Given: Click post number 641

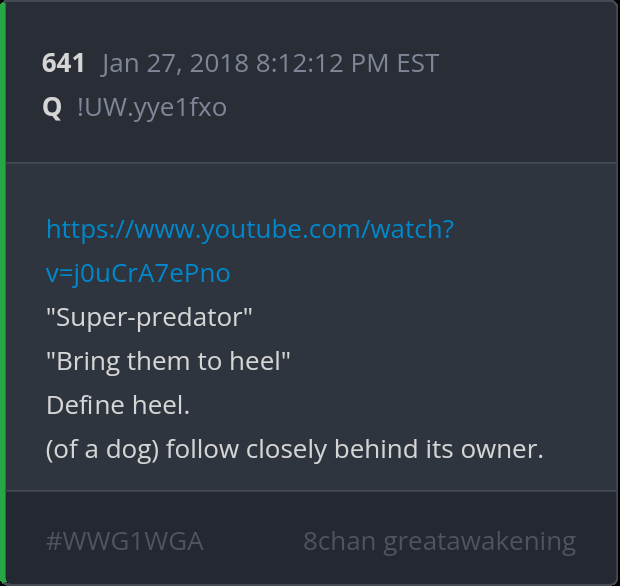Looking at the screenshot, I should coord(63,63).
